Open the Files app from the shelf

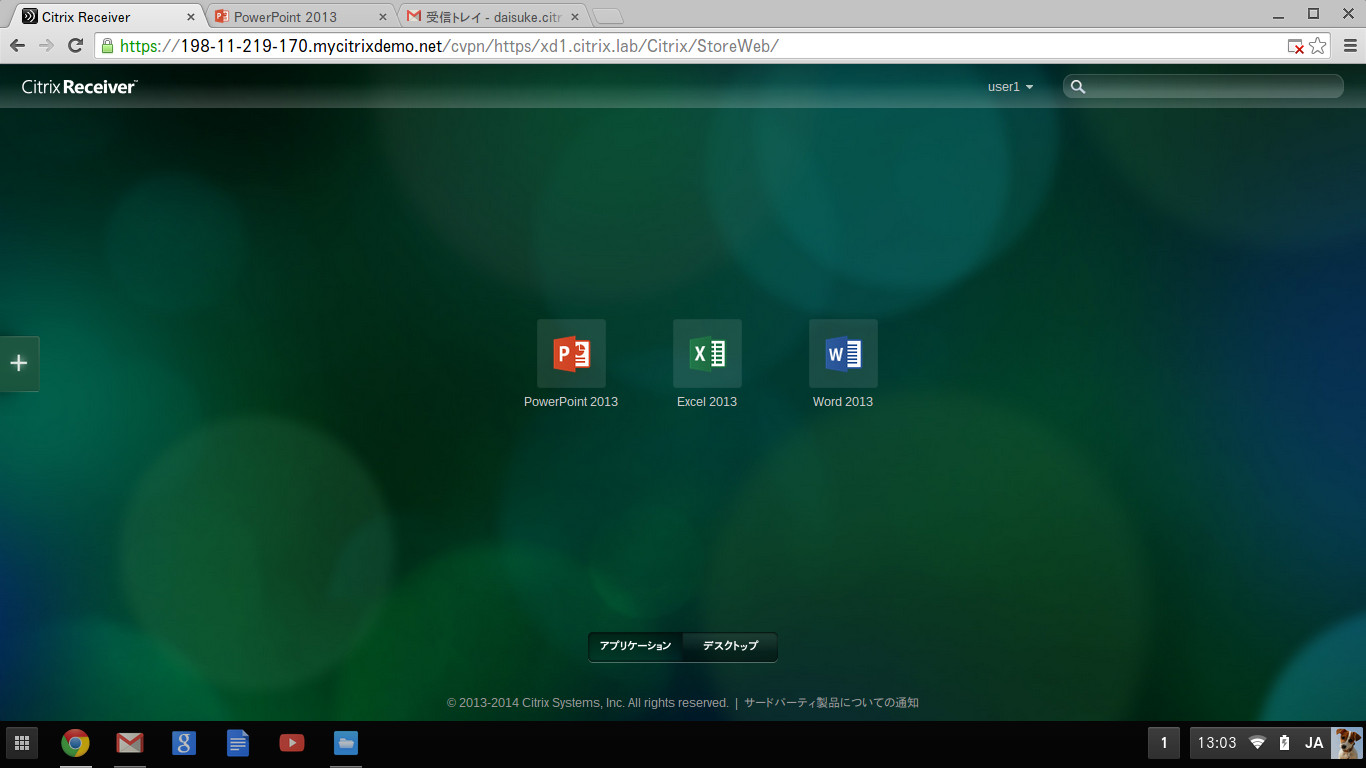(345, 743)
